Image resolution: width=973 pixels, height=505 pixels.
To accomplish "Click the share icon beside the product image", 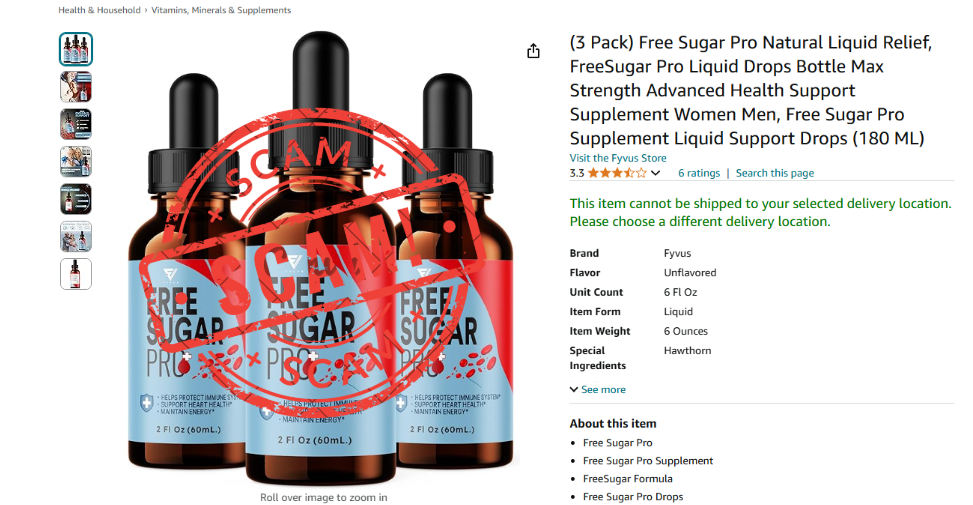I will pos(533,51).
